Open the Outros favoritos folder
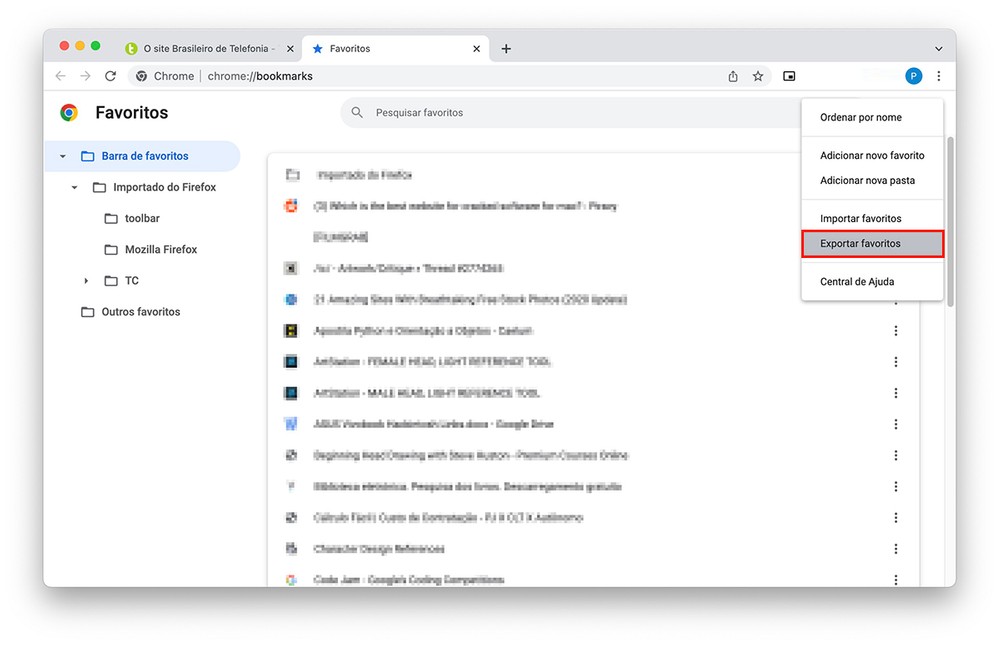Screen dimensions: 1000x645 140,312
